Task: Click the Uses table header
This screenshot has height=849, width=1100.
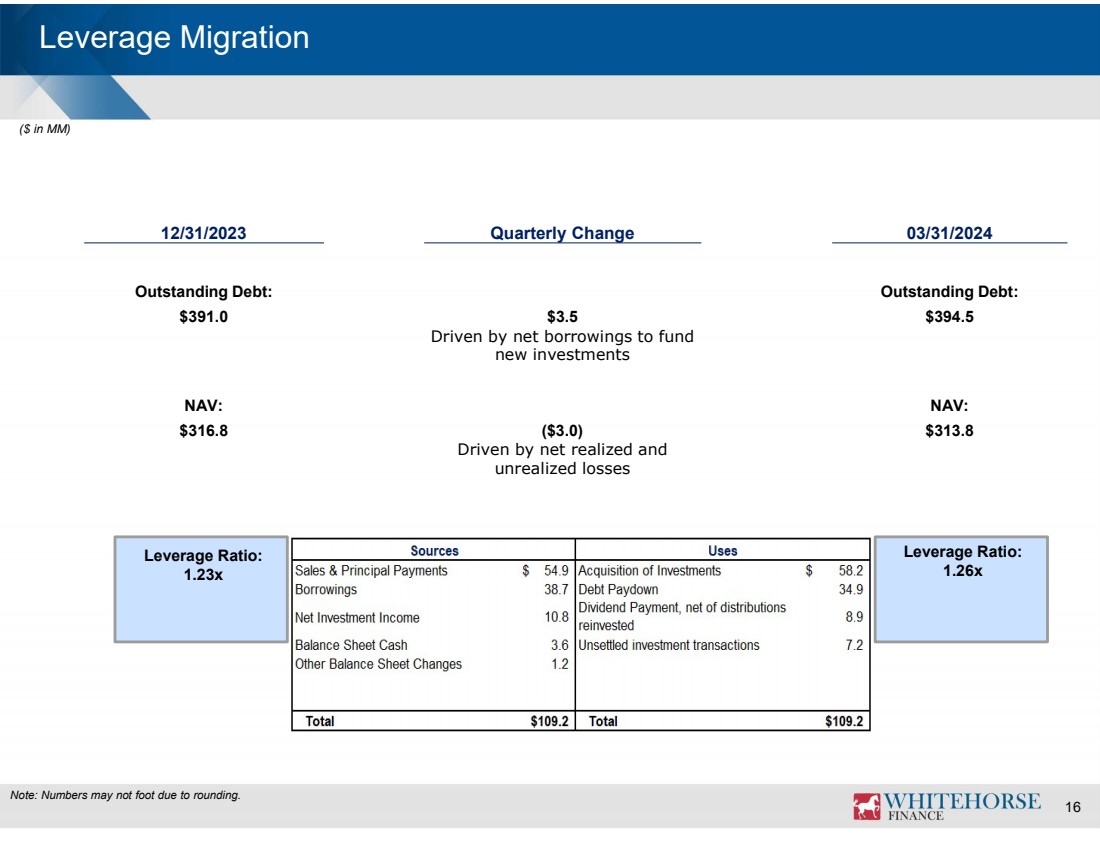Action: point(722,550)
